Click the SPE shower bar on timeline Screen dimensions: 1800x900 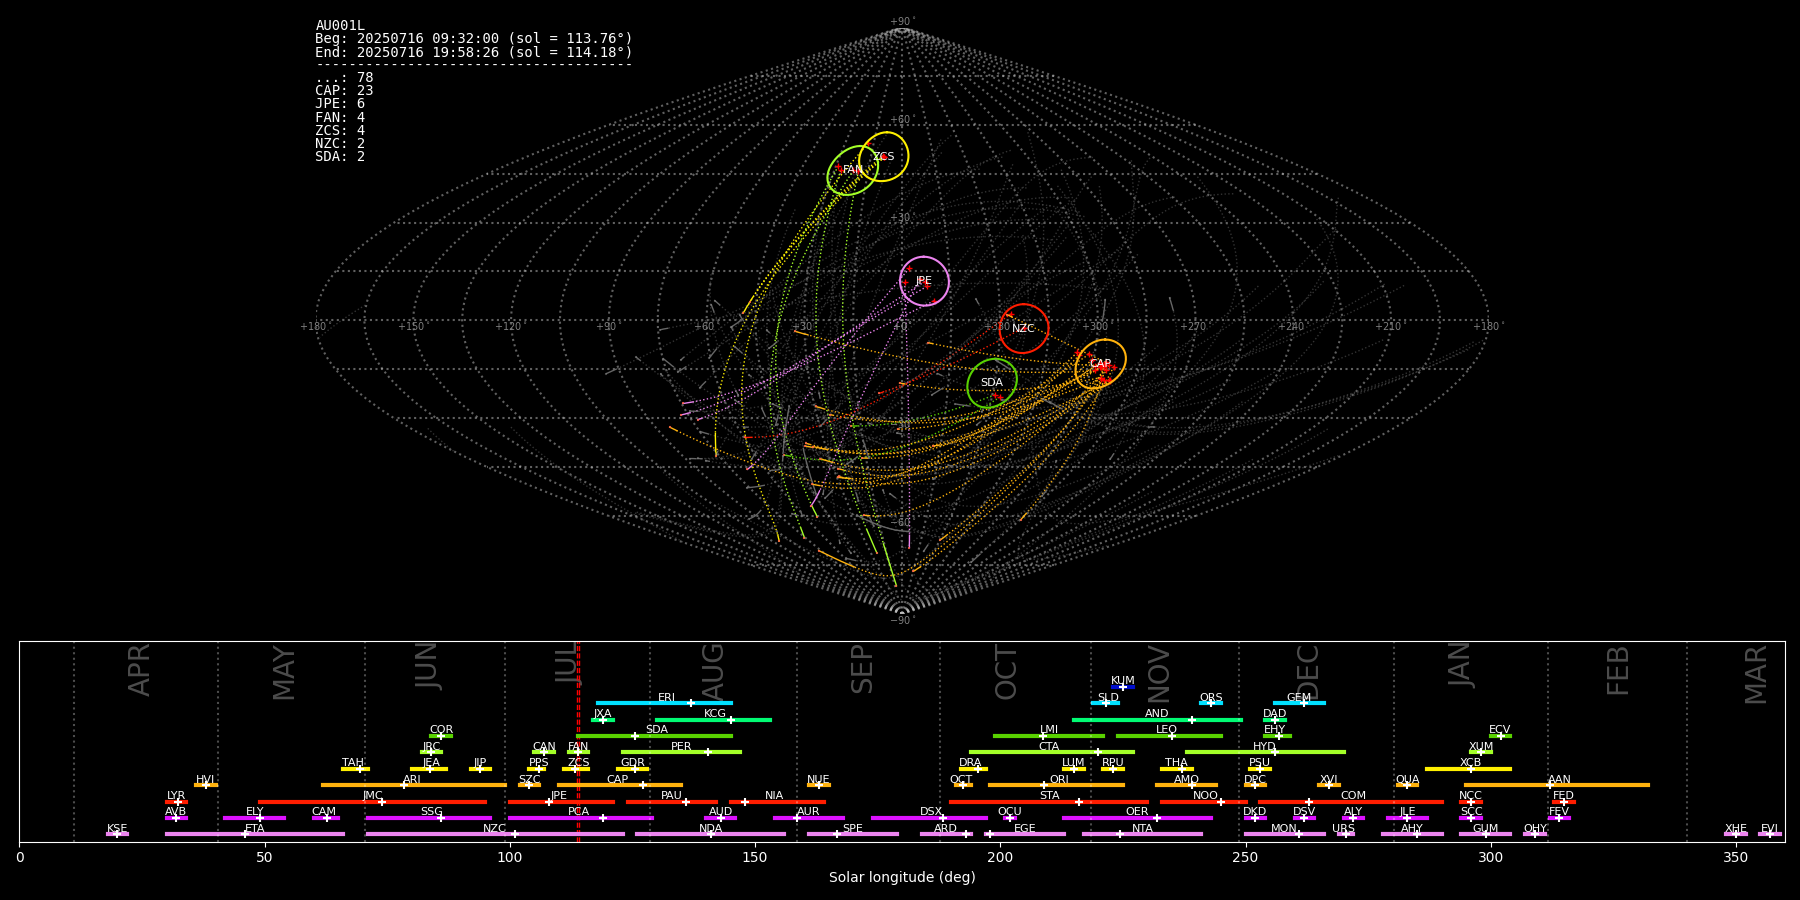tap(852, 834)
